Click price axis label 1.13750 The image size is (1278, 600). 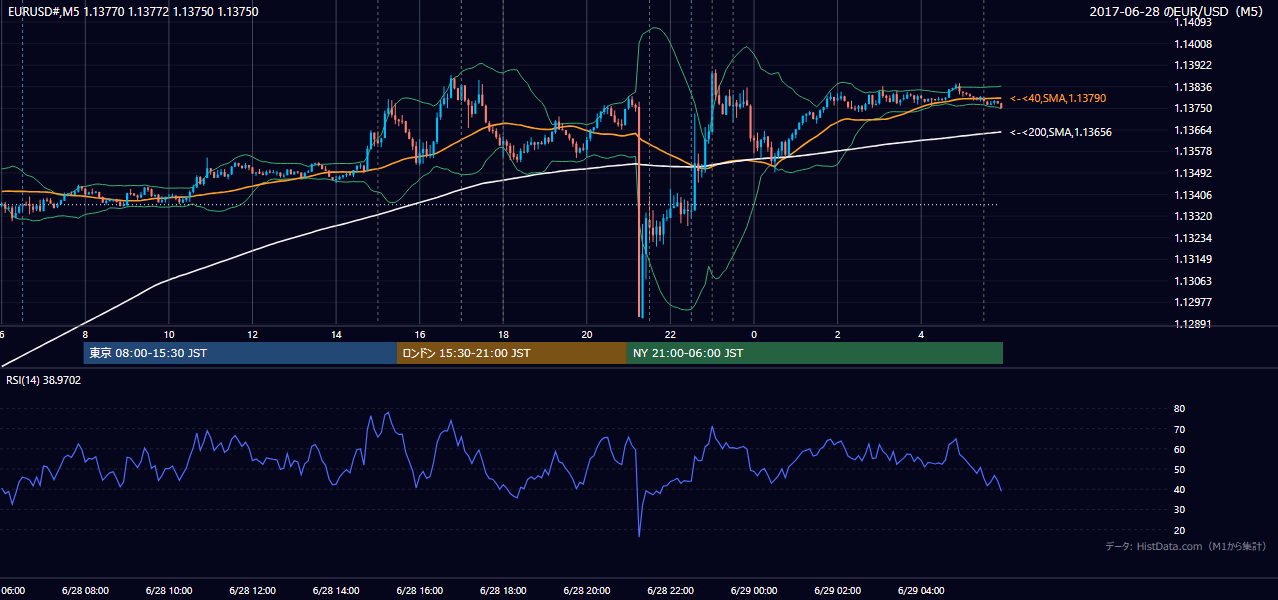click(1192, 108)
